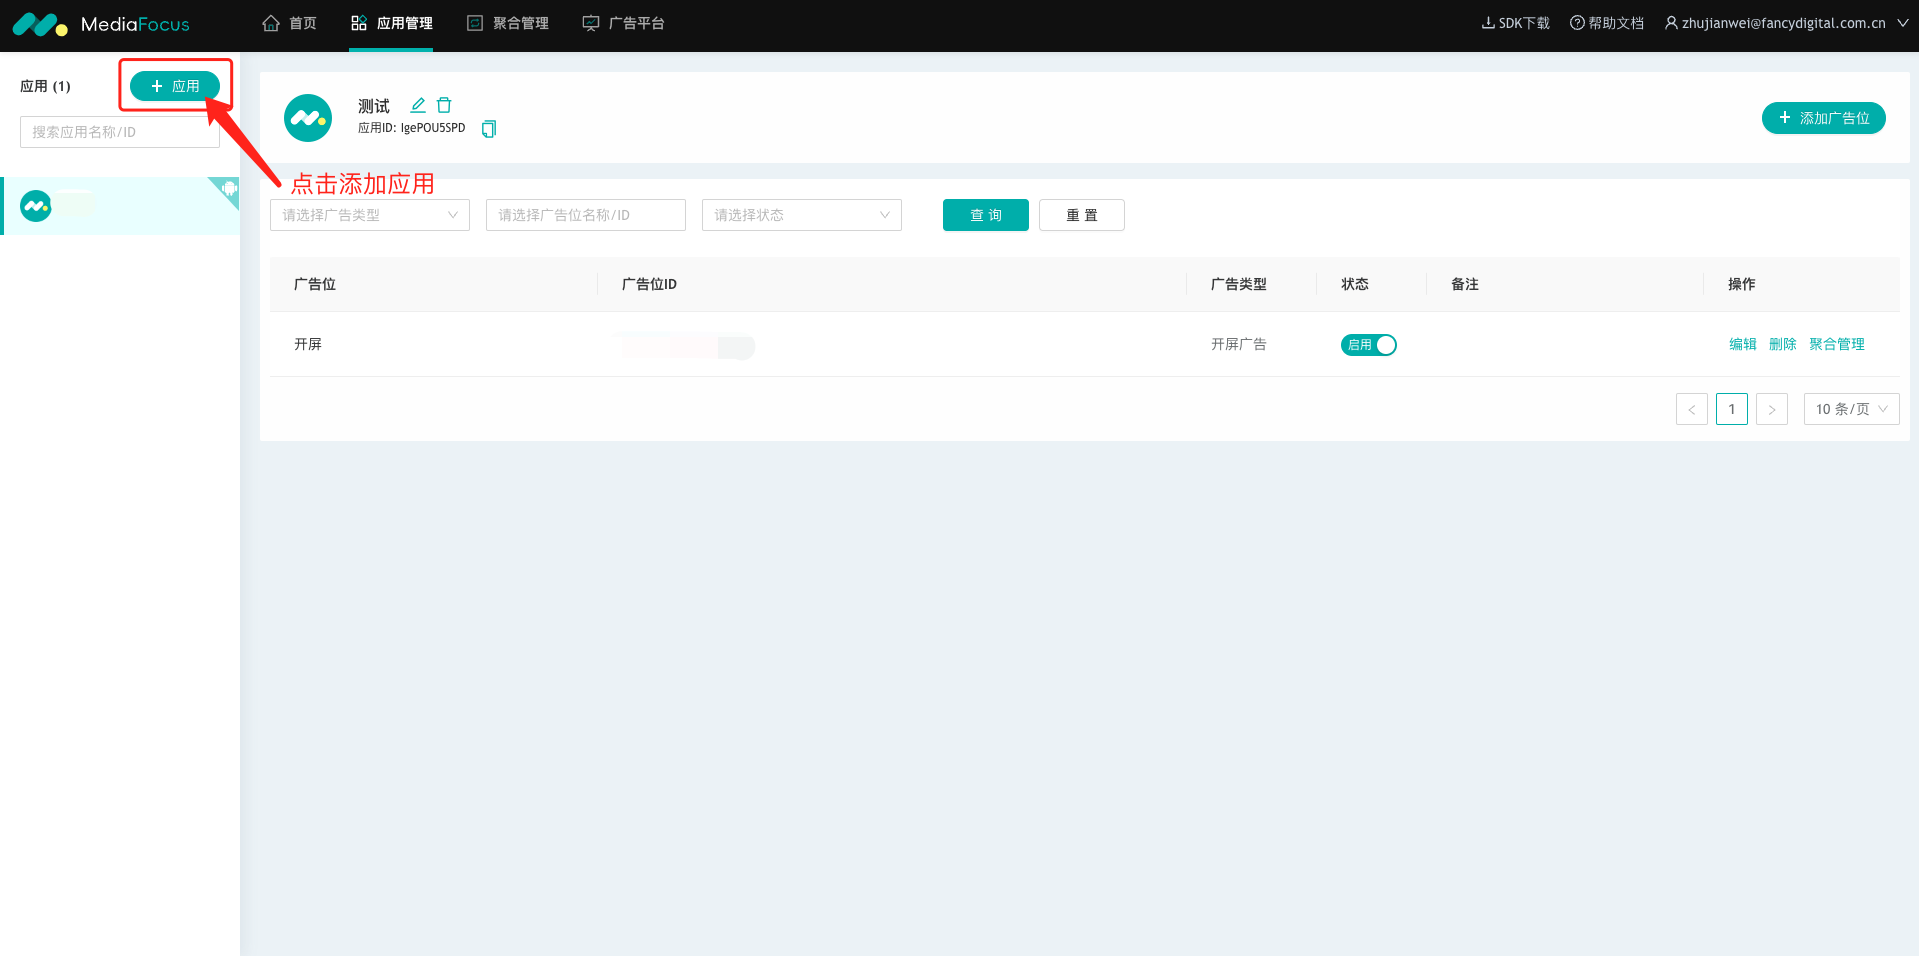Click the app avatar icon in the sidebar list

coord(36,206)
